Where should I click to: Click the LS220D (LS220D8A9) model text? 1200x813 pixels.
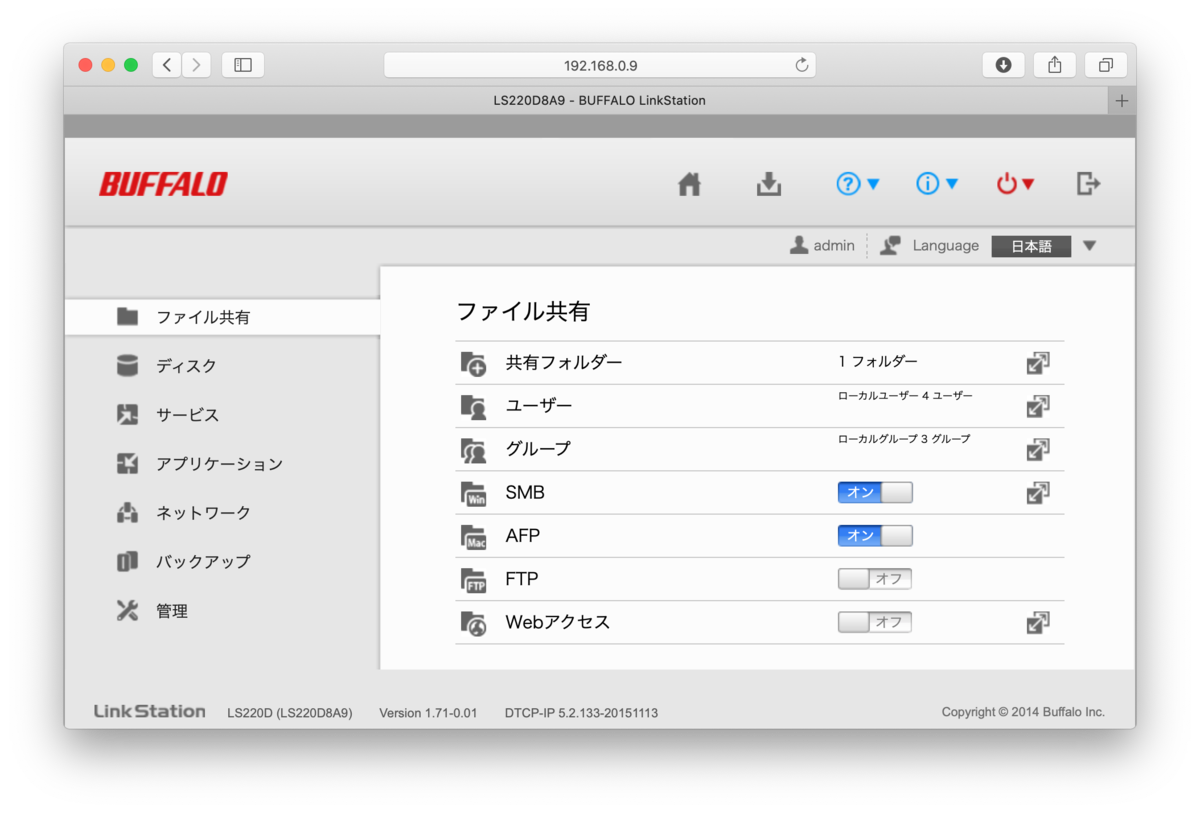pyautogui.click(x=290, y=713)
